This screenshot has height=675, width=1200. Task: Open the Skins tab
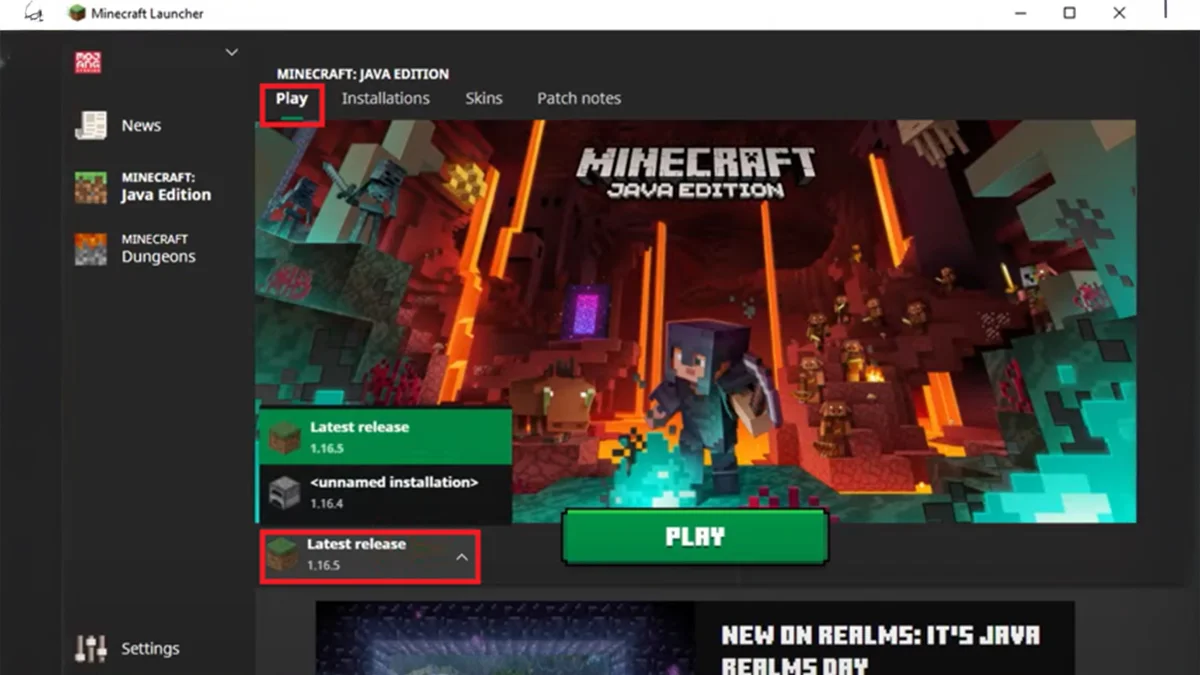483,98
